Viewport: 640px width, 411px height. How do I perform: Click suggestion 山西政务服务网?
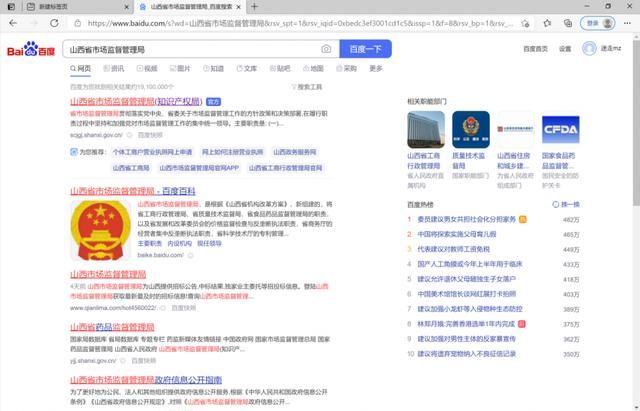[295, 152]
